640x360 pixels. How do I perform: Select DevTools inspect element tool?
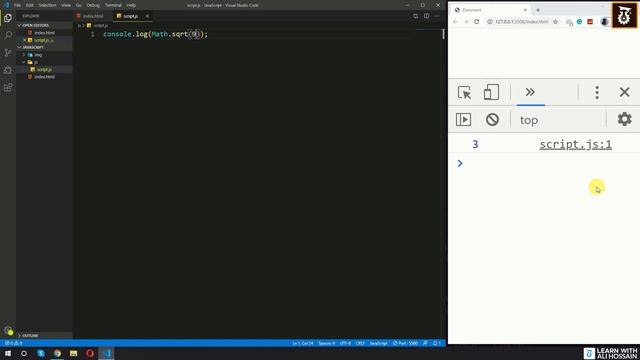click(x=464, y=92)
